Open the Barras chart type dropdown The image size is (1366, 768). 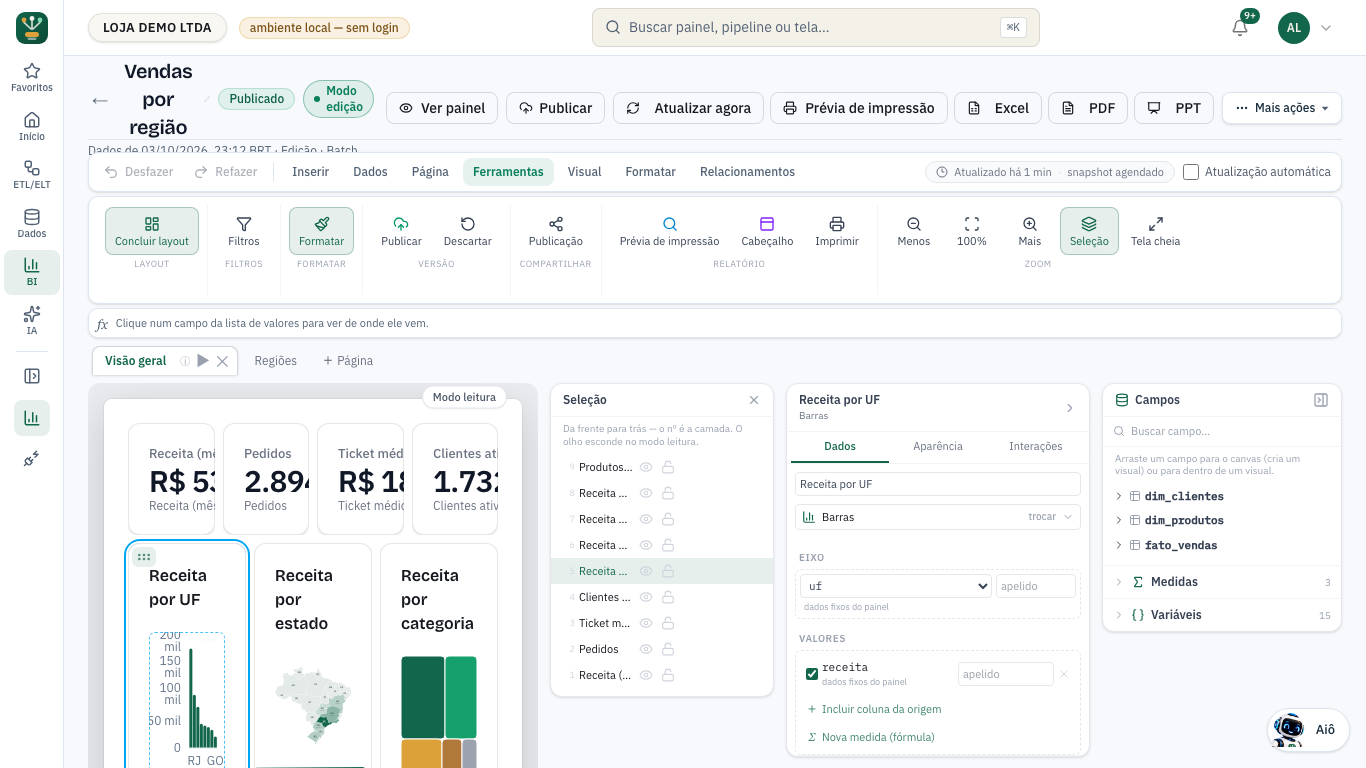click(938, 517)
